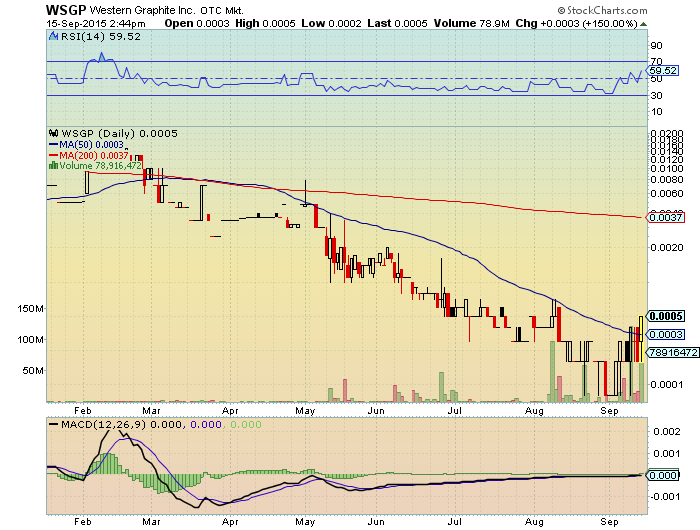Click the Volume 78.9M quote value

(471, 23)
